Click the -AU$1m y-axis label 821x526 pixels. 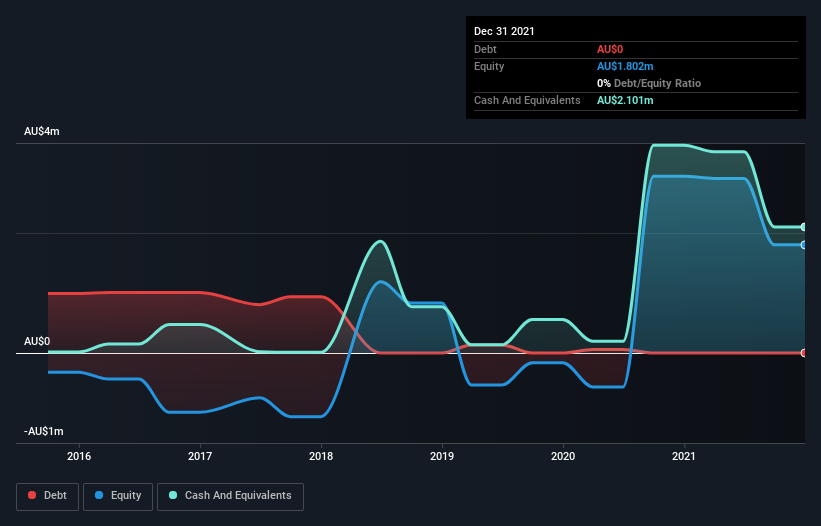(x=44, y=431)
